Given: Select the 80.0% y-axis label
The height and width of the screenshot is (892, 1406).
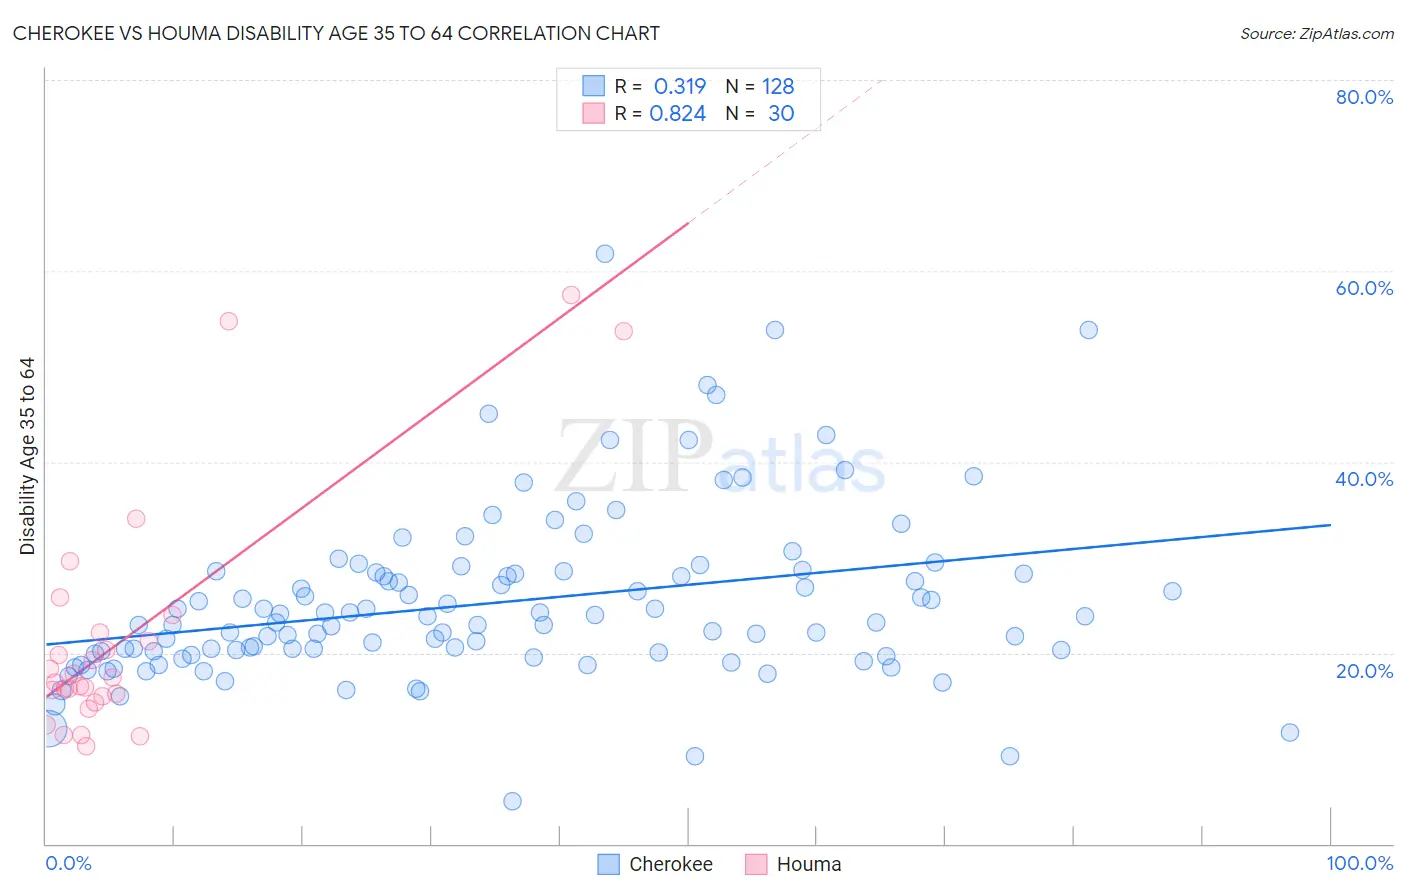Looking at the screenshot, I should pyautogui.click(x=1364, y=97).
